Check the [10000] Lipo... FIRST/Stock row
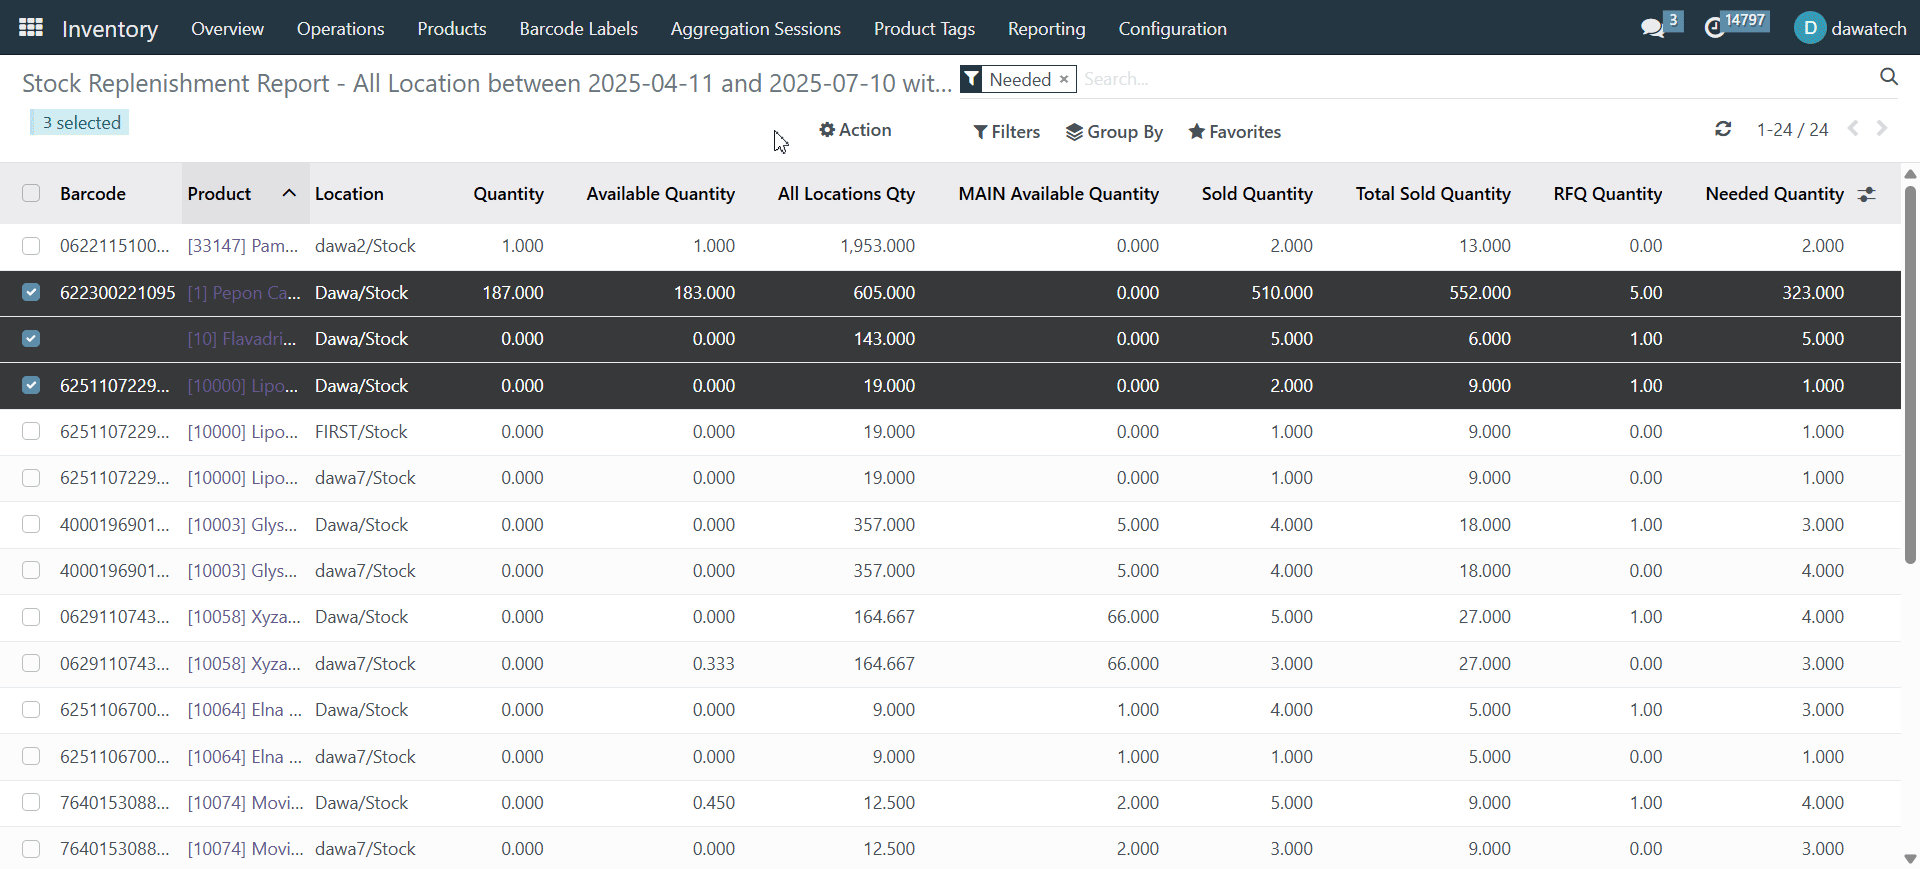 click(x=31, y=432)
